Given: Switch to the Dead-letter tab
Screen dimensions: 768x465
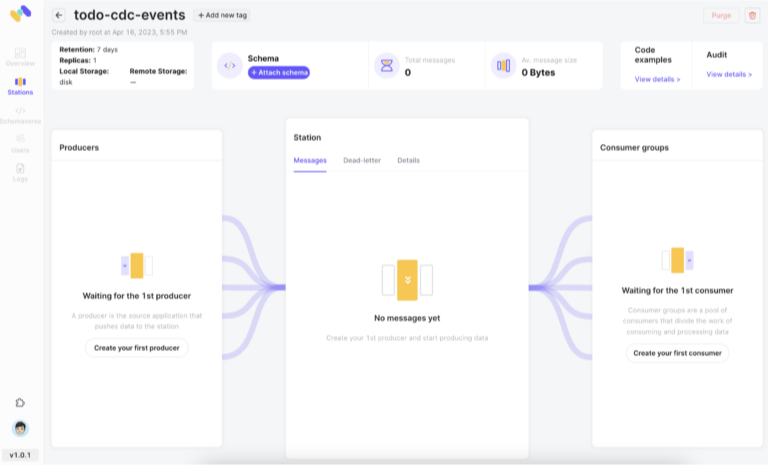Looking at the screenshot, I should point(361,160).
